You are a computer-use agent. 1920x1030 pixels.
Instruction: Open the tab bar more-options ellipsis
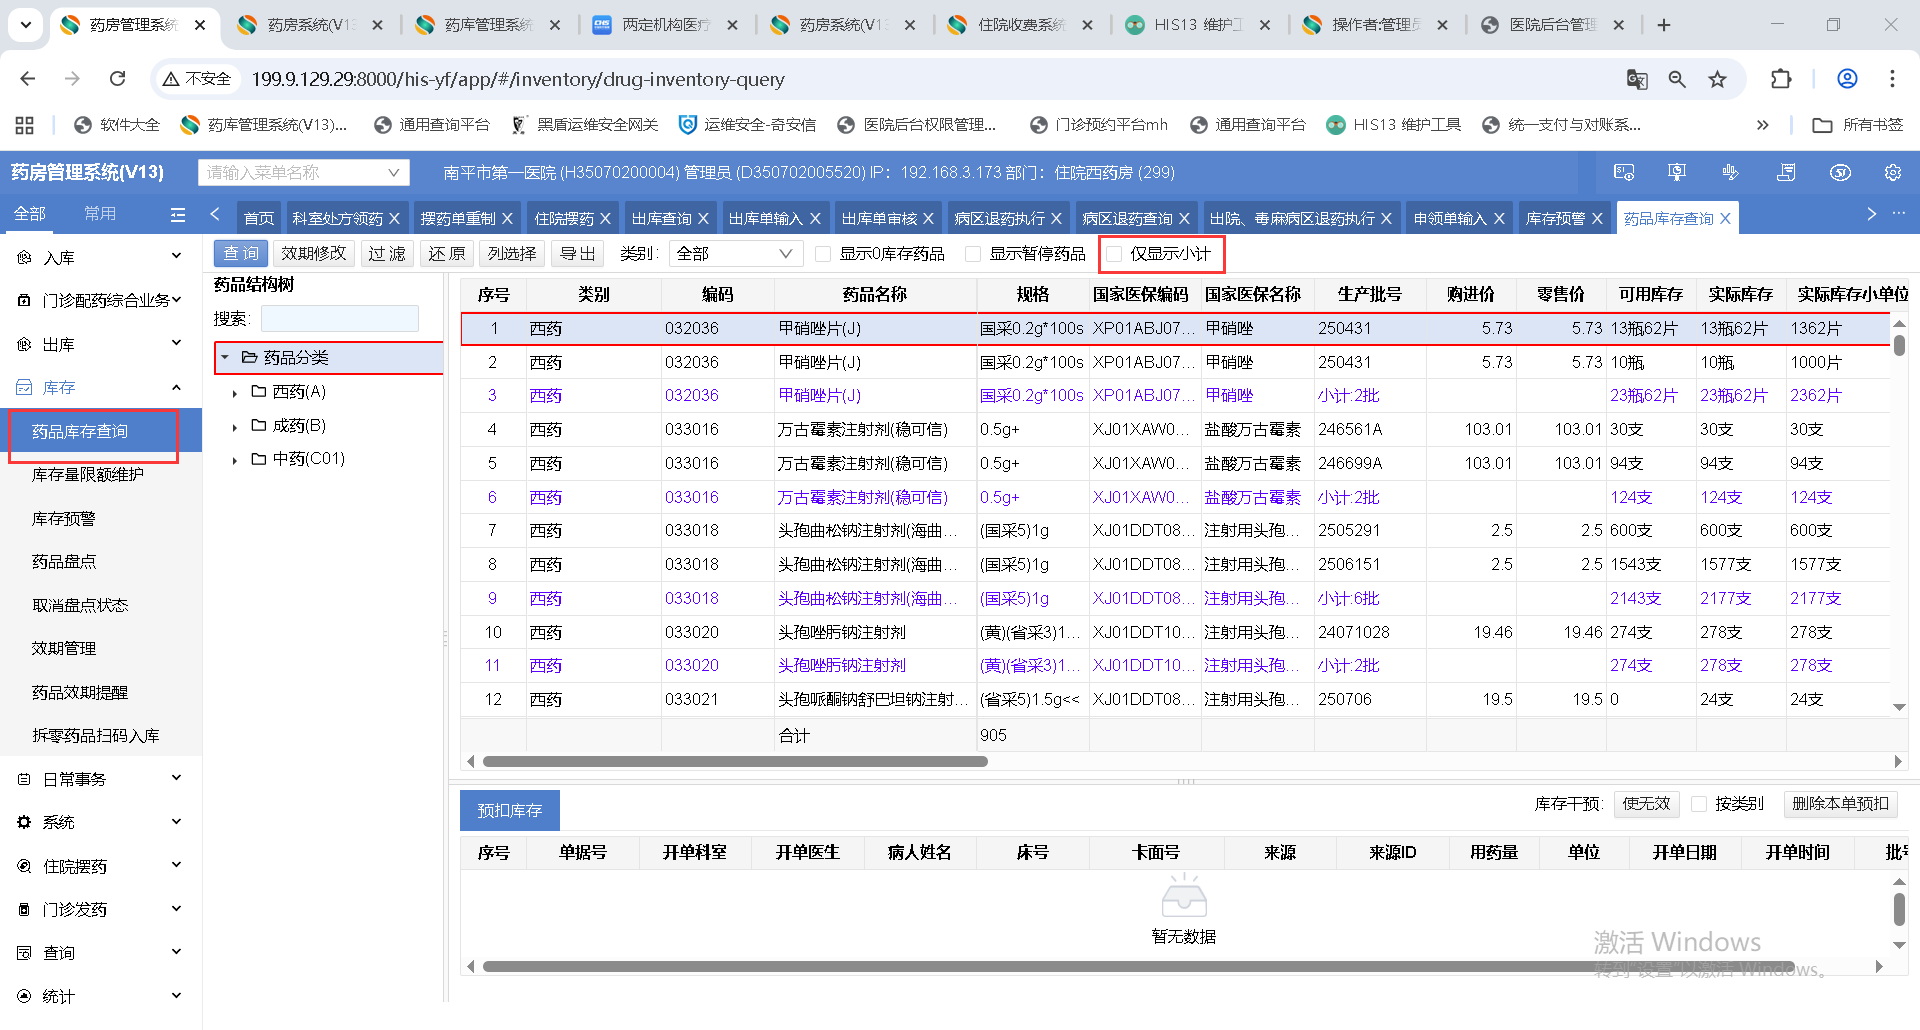tap(1899, 214)
